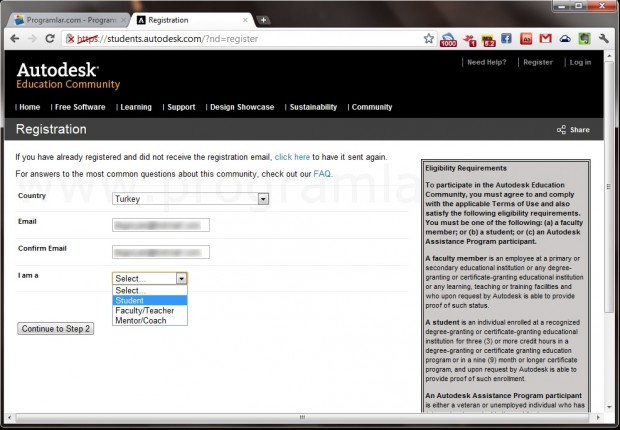Click the red square extension icon

coord(526,39)
